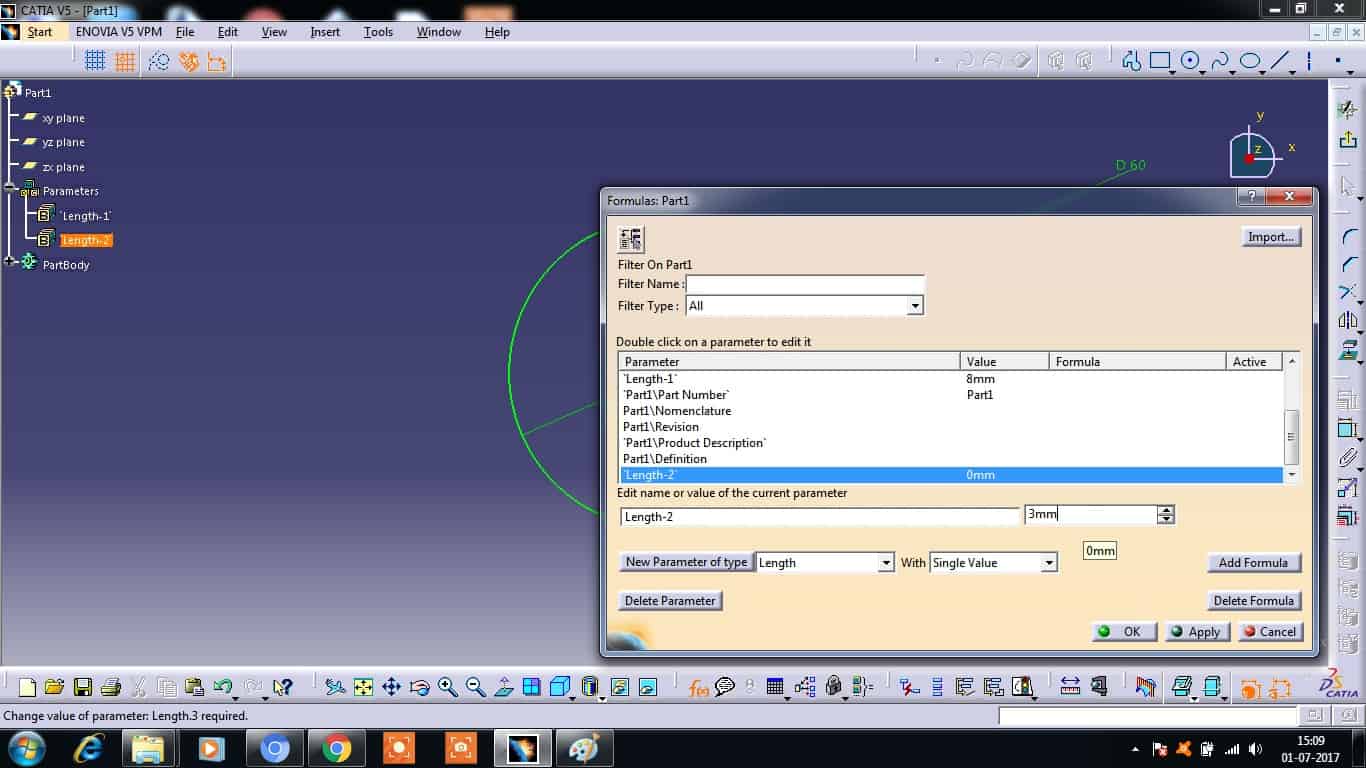This screenshot has width=1366, height=768.
Task: Select the Mirror tool in right toolbar
Action: (x=1348, y=321)
